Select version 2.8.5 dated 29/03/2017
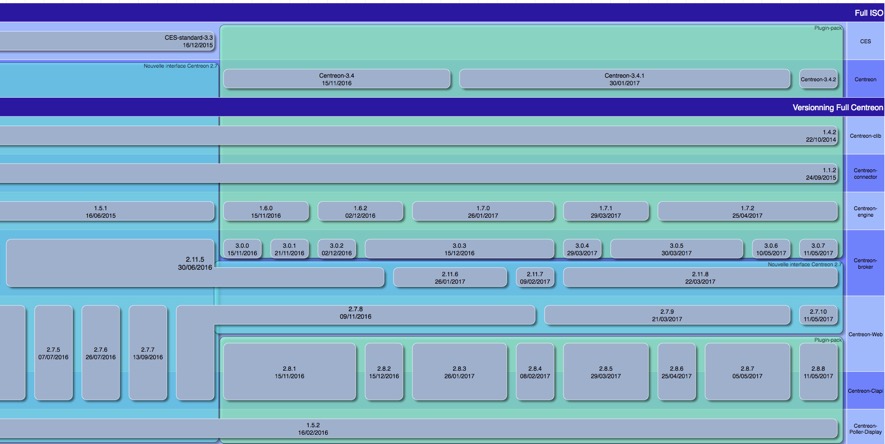This screenshot has height=444, width=885. pos(606,372)
